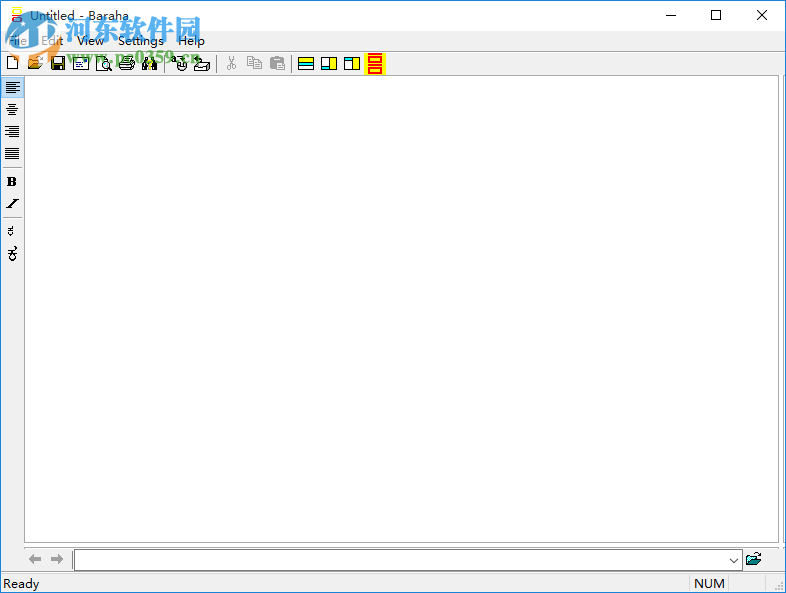
Task: Print the document using the printer icon
Action: (127, 63)
